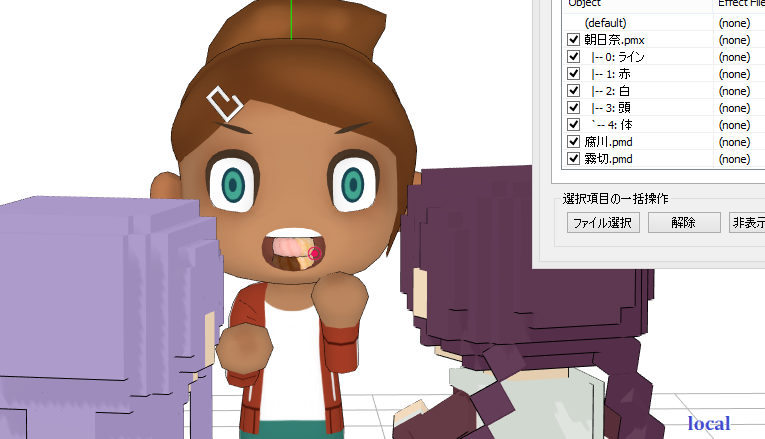Toggle the checkbox for 0: ライン
The height and width of the screenshot is (439, 765).
(x=573, y=57)
